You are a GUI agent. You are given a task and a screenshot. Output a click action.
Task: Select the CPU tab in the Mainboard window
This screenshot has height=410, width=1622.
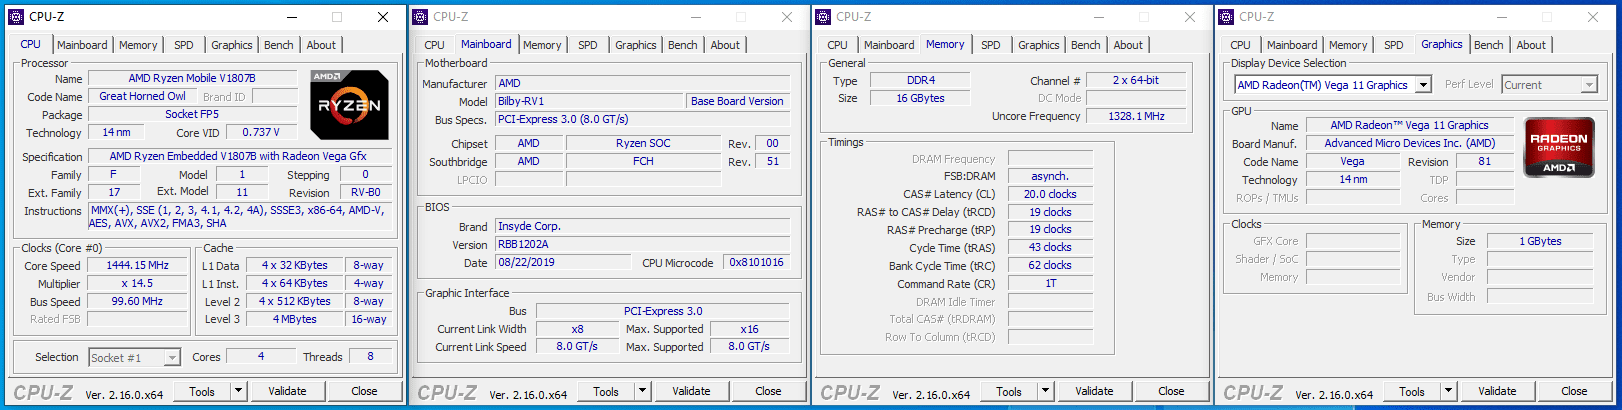[x=434, y=45]
